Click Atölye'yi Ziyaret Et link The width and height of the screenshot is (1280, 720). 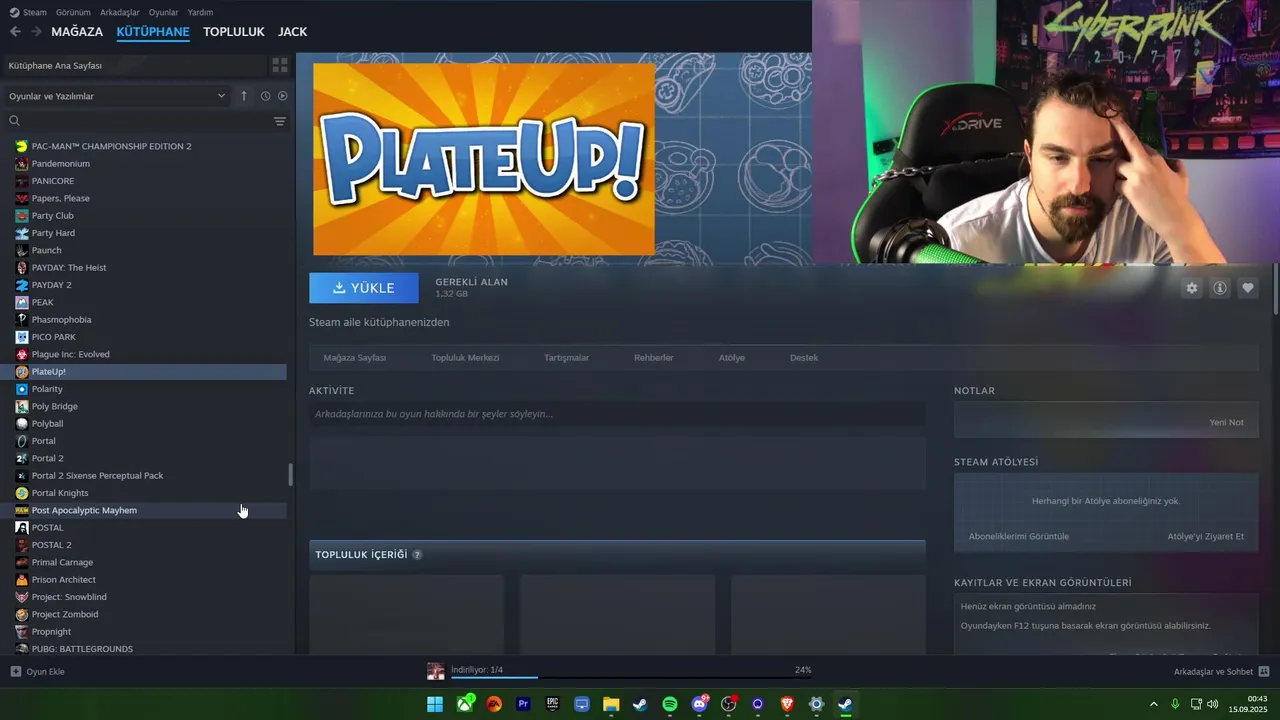pos(1205,537)
